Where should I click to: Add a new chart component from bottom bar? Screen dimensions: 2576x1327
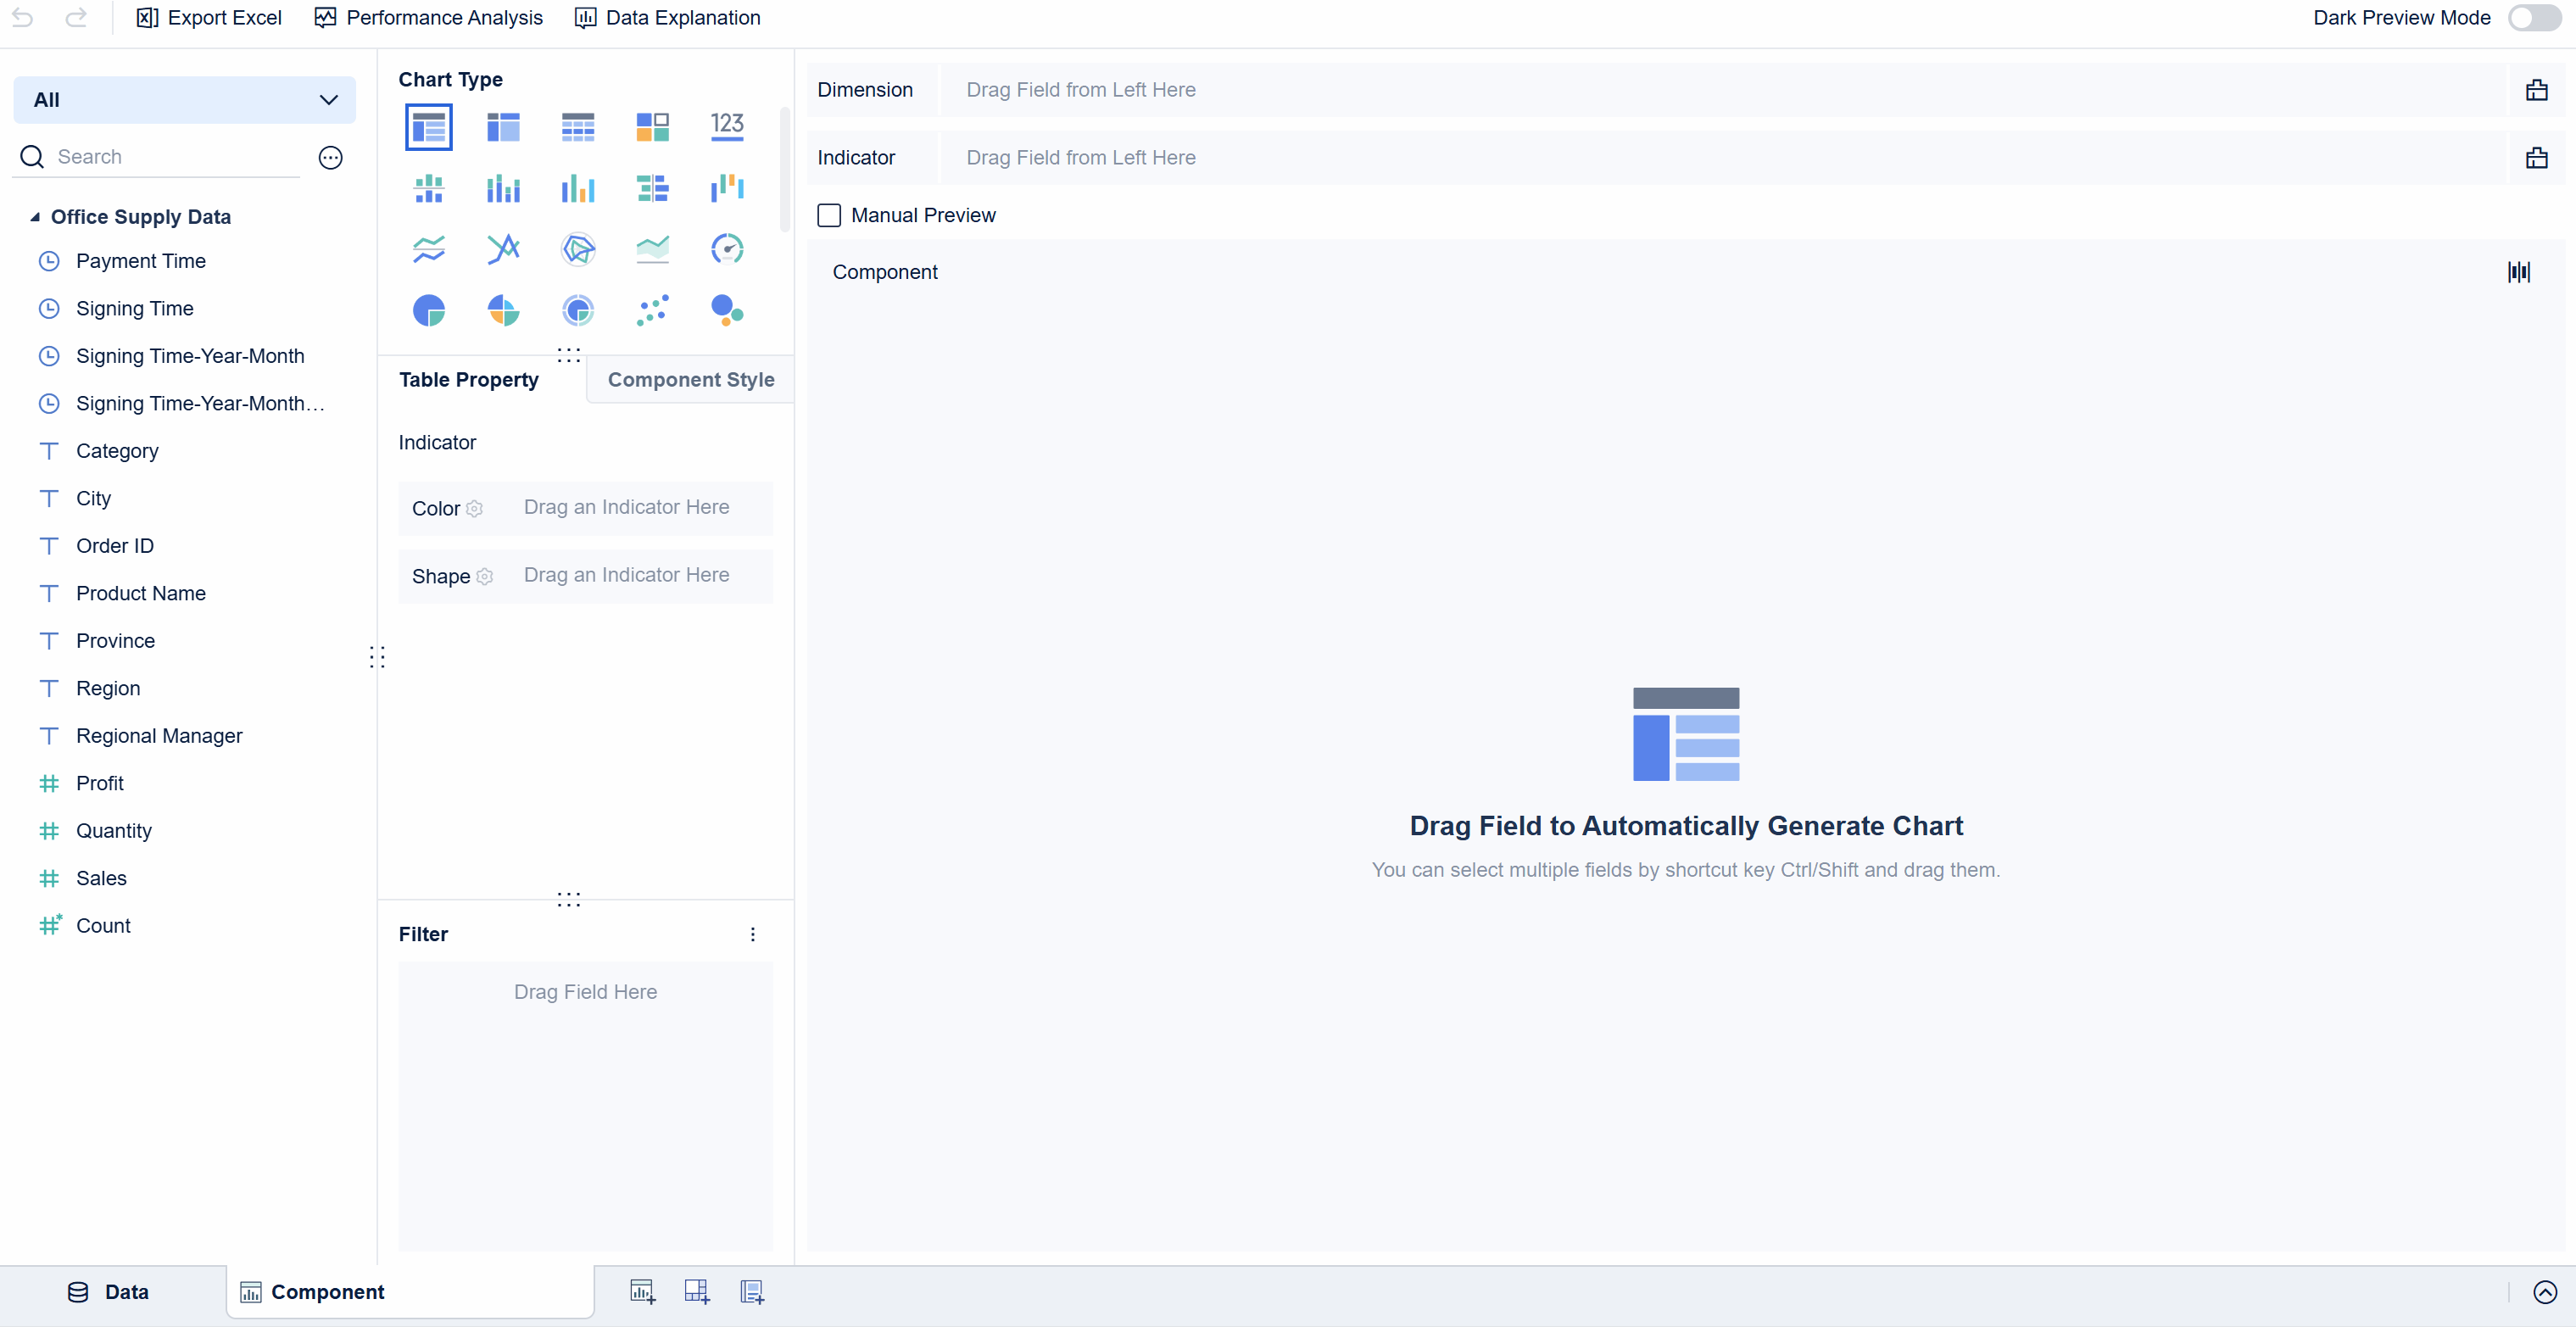(x=641, y=1291)
